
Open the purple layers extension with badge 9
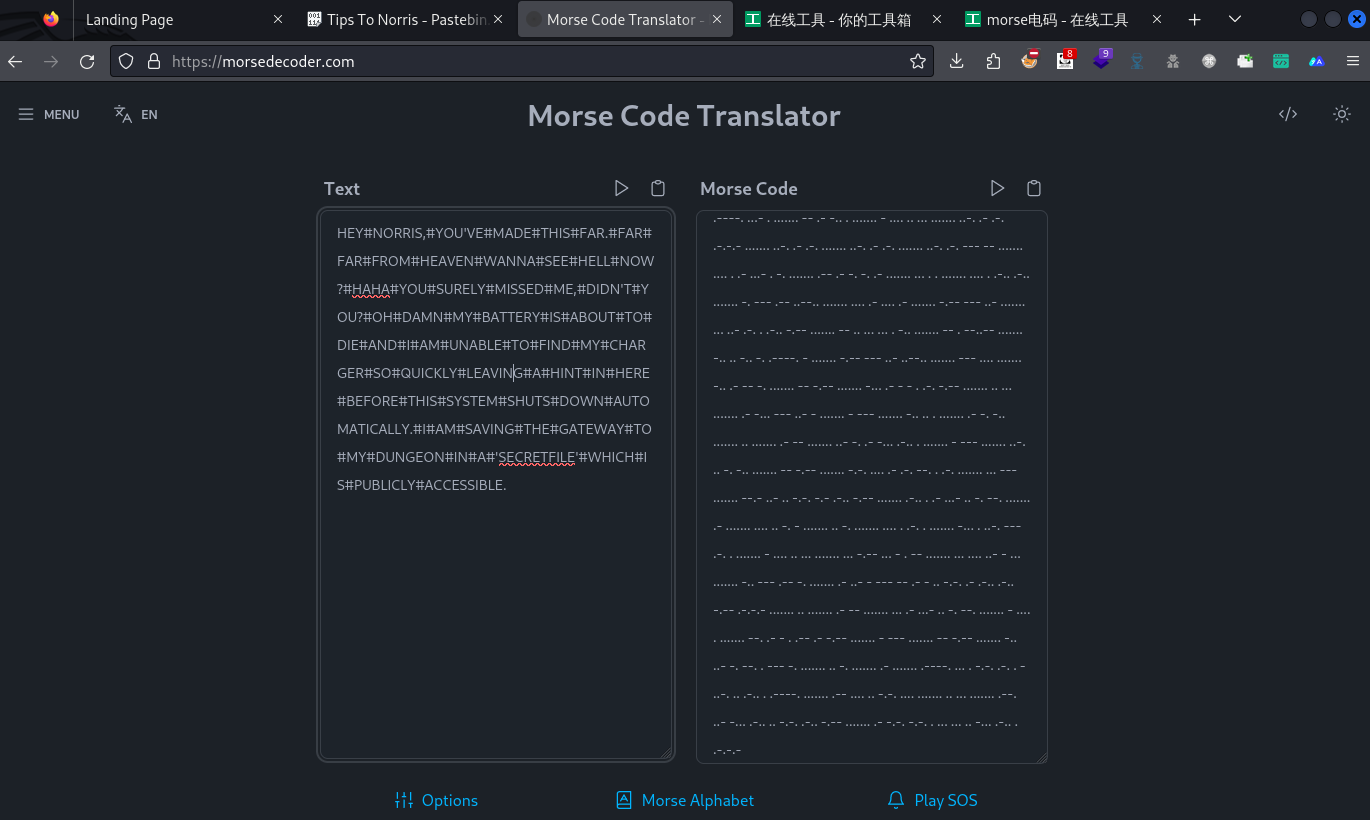coord(1101,61)
